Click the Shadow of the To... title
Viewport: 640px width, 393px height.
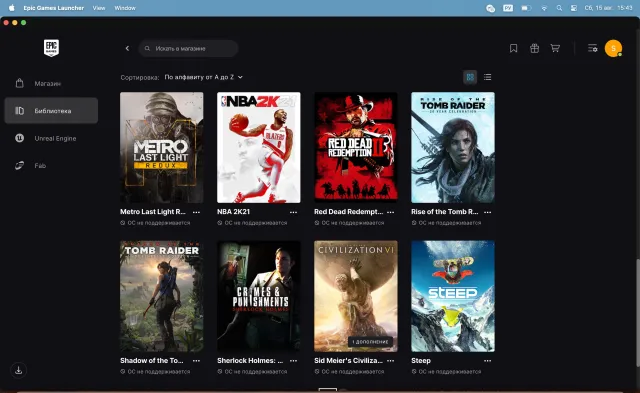(152, 360)
